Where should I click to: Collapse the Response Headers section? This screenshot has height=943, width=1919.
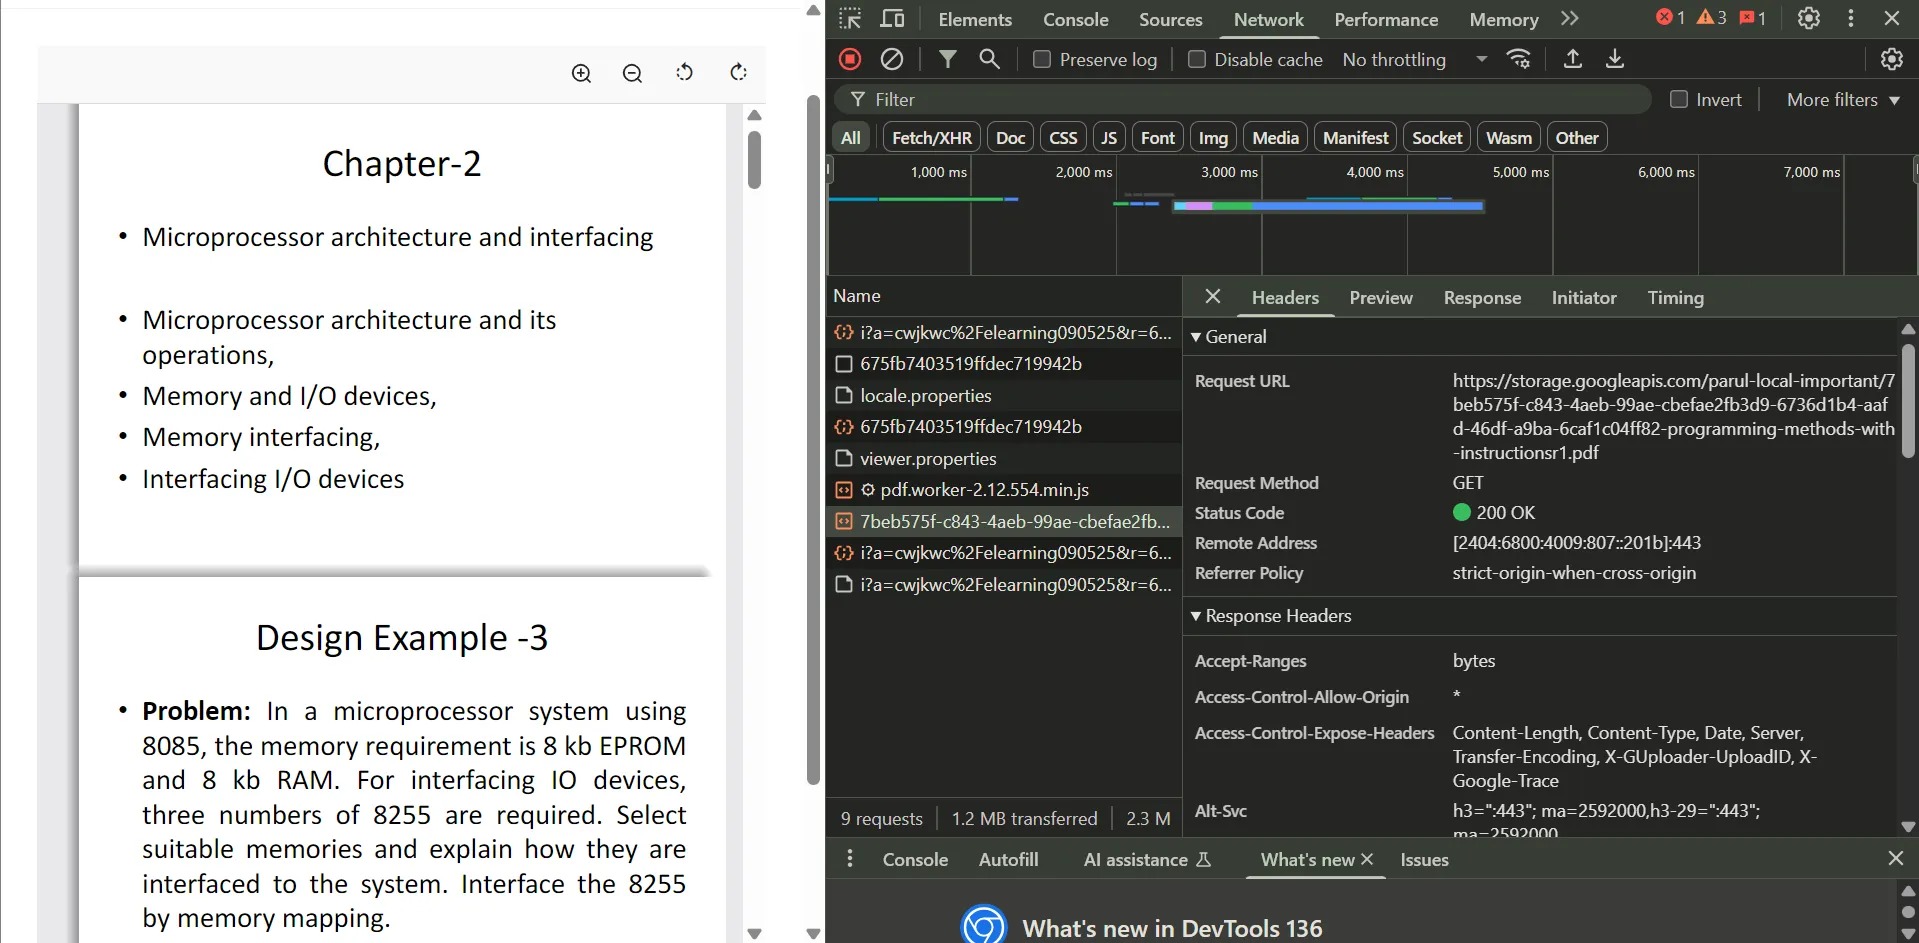click(1277, 616)
